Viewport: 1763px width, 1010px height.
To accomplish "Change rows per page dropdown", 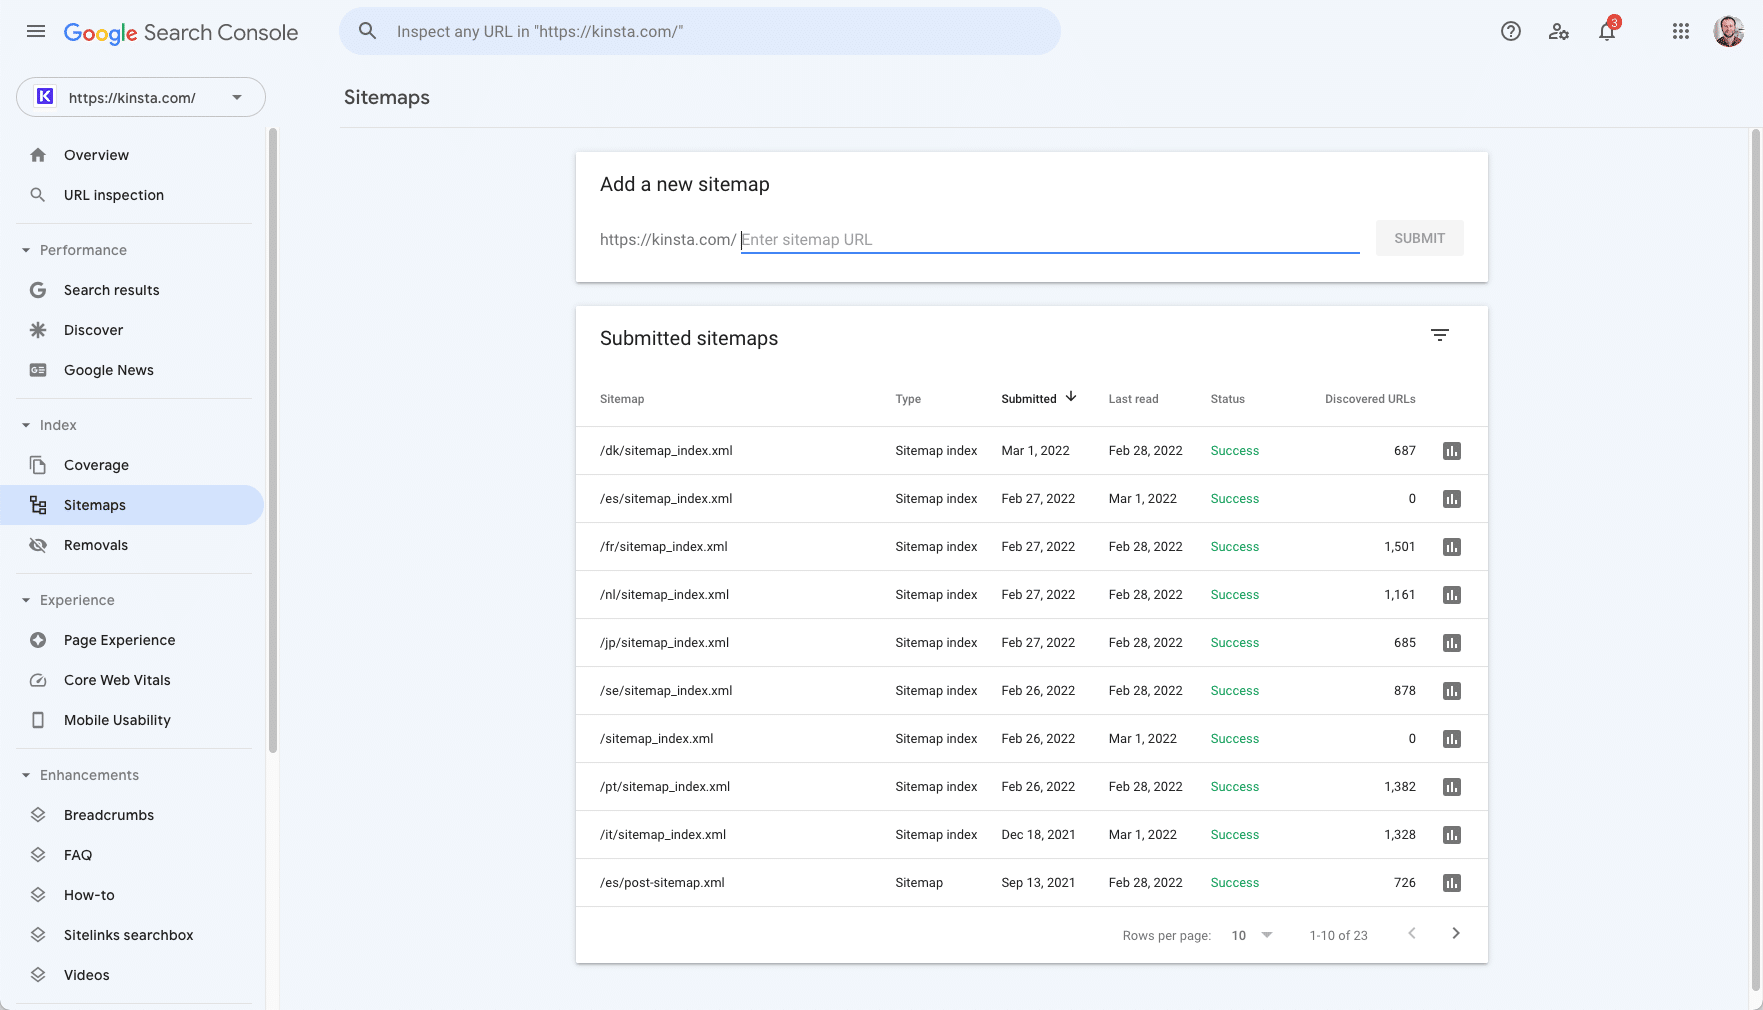I will point(1252,935).
